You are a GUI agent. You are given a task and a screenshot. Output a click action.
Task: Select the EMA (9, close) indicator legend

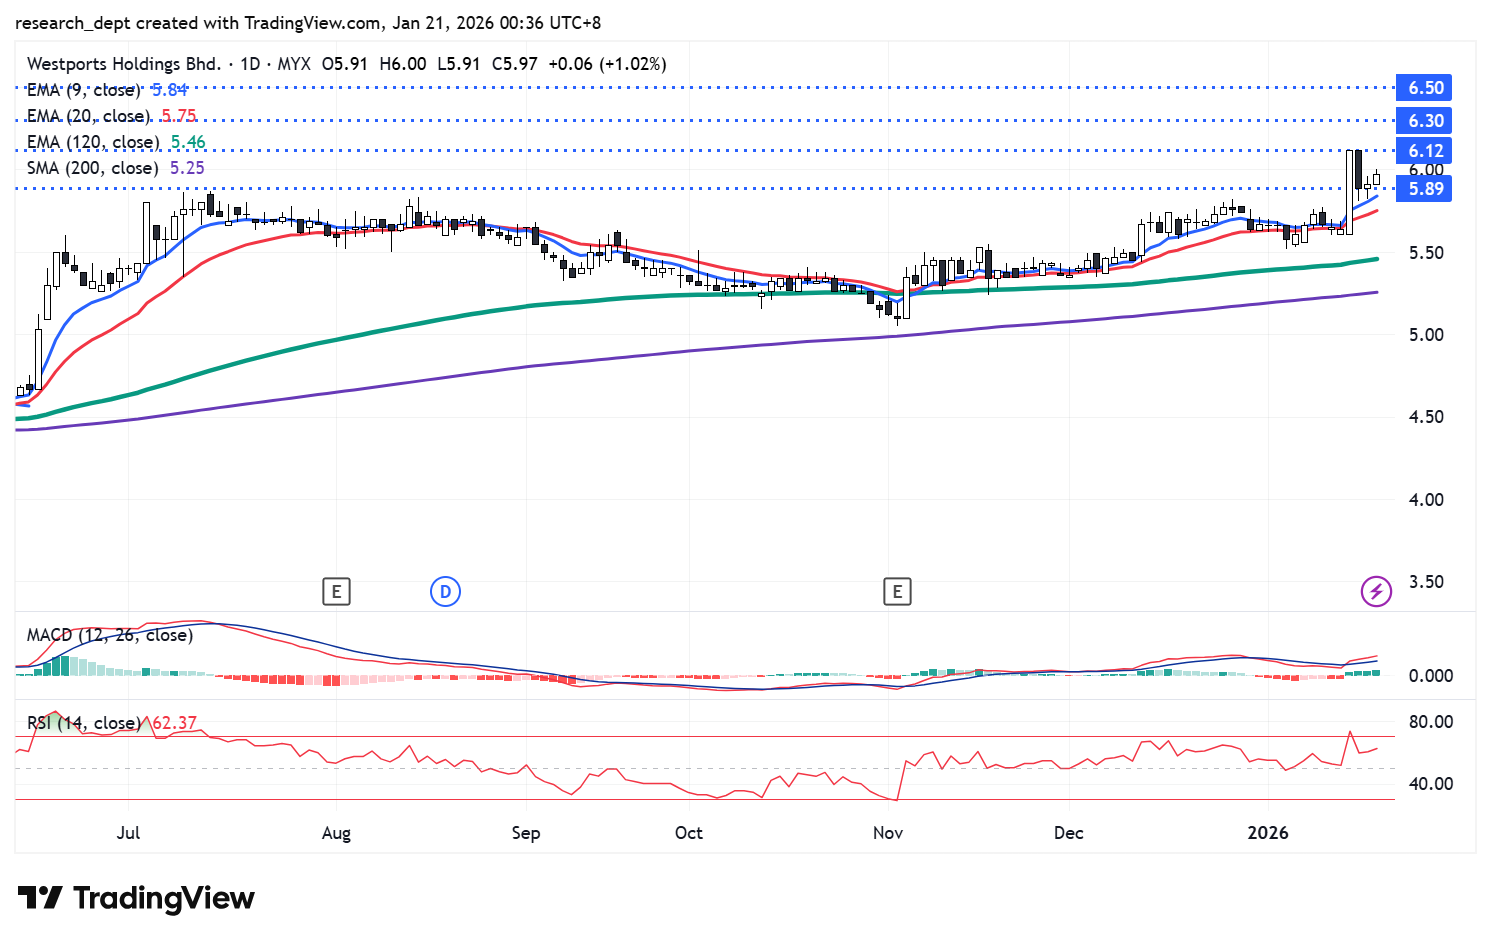click(84, 90)
